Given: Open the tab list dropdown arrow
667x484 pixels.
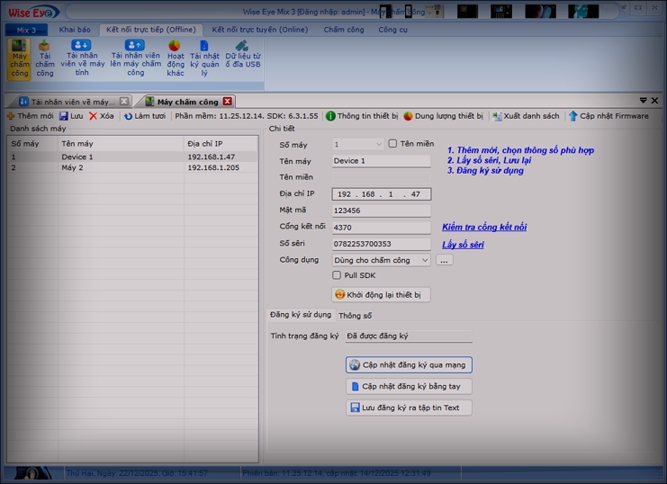Looking at the screenshot, I should [x=643, y=101].
